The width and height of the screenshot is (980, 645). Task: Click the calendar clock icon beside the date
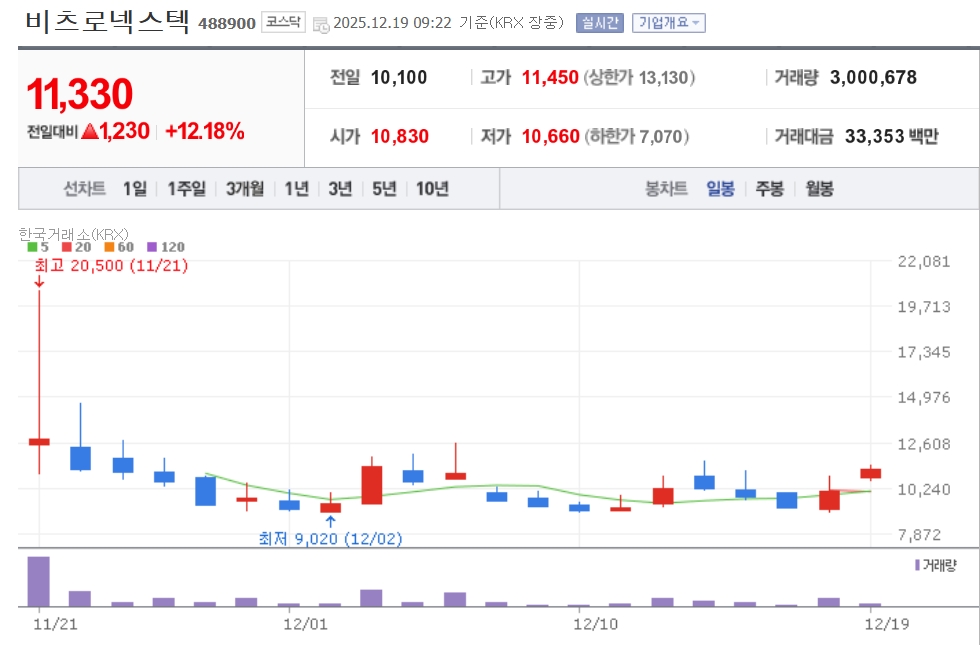(321, 25)
